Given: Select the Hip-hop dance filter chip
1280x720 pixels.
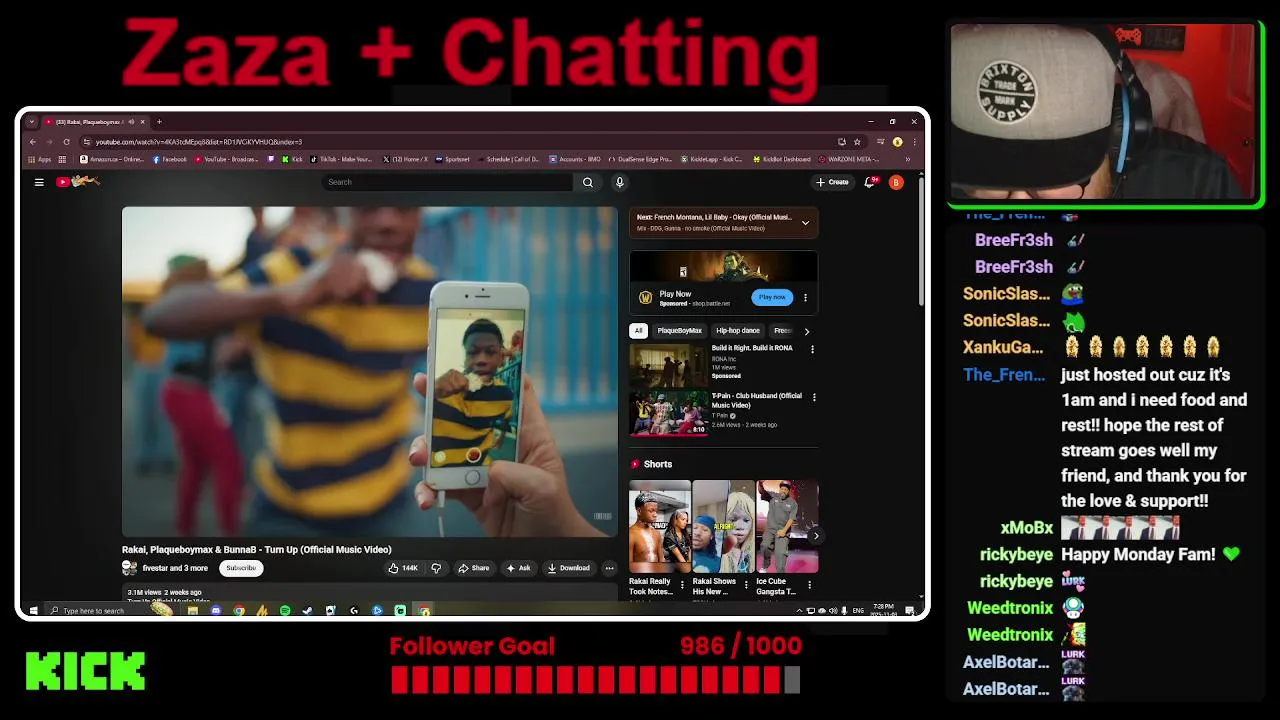Looking at the screenshot, I should [x=738, y=331].
